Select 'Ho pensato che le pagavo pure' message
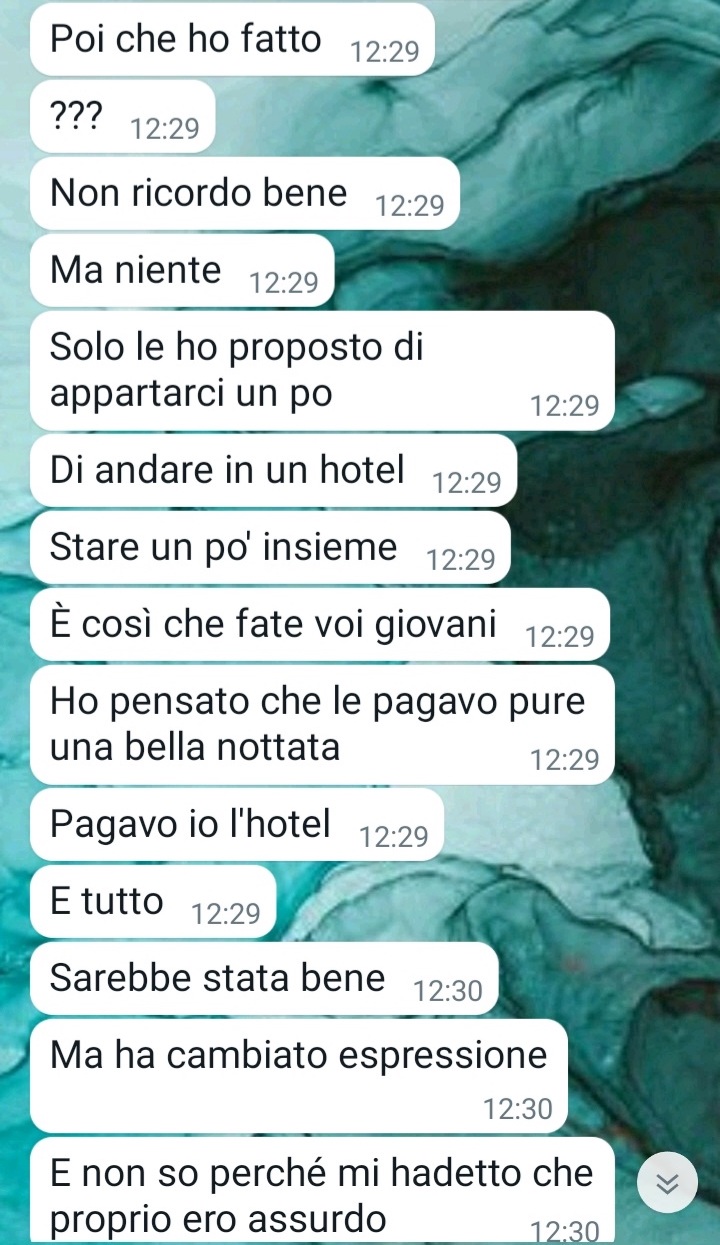The width and height of the screenshot is (720, 1245). pyautogui.click(x=322, y=725)
